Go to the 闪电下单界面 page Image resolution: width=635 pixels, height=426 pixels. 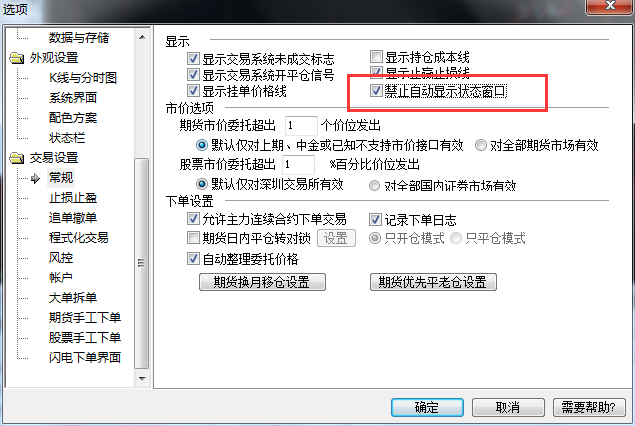[x=85, y=357]
